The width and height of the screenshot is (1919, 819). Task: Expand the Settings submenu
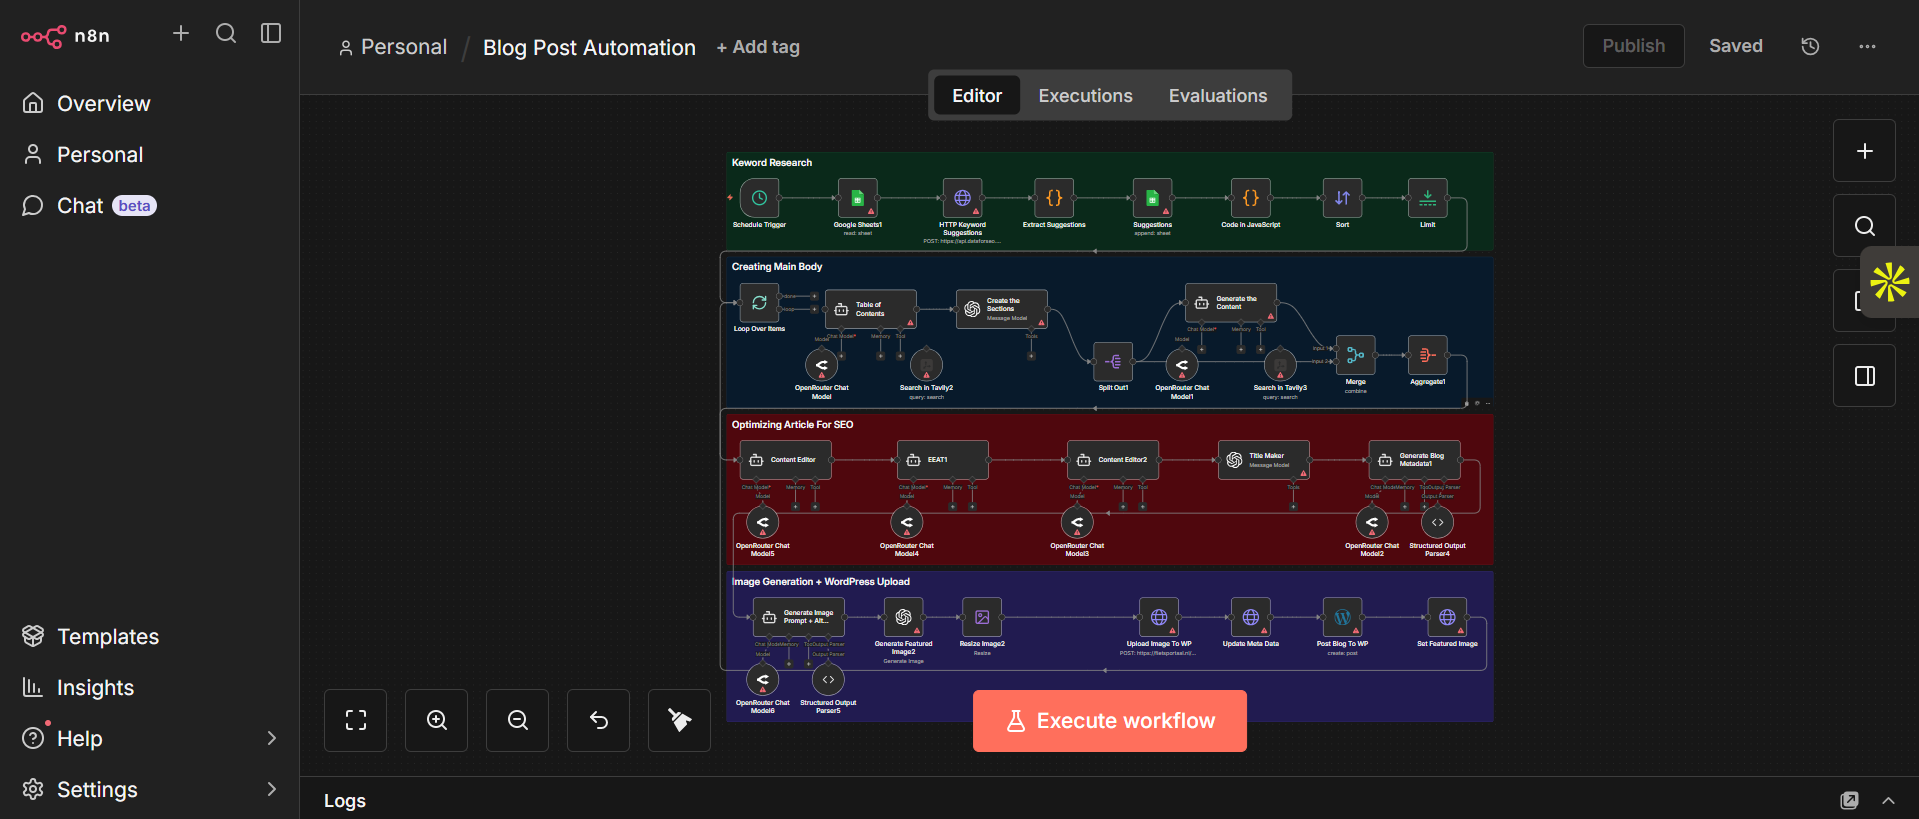tap(271, 789)
